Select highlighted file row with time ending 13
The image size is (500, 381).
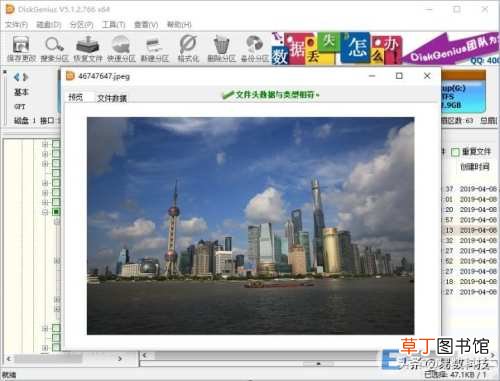470,230
